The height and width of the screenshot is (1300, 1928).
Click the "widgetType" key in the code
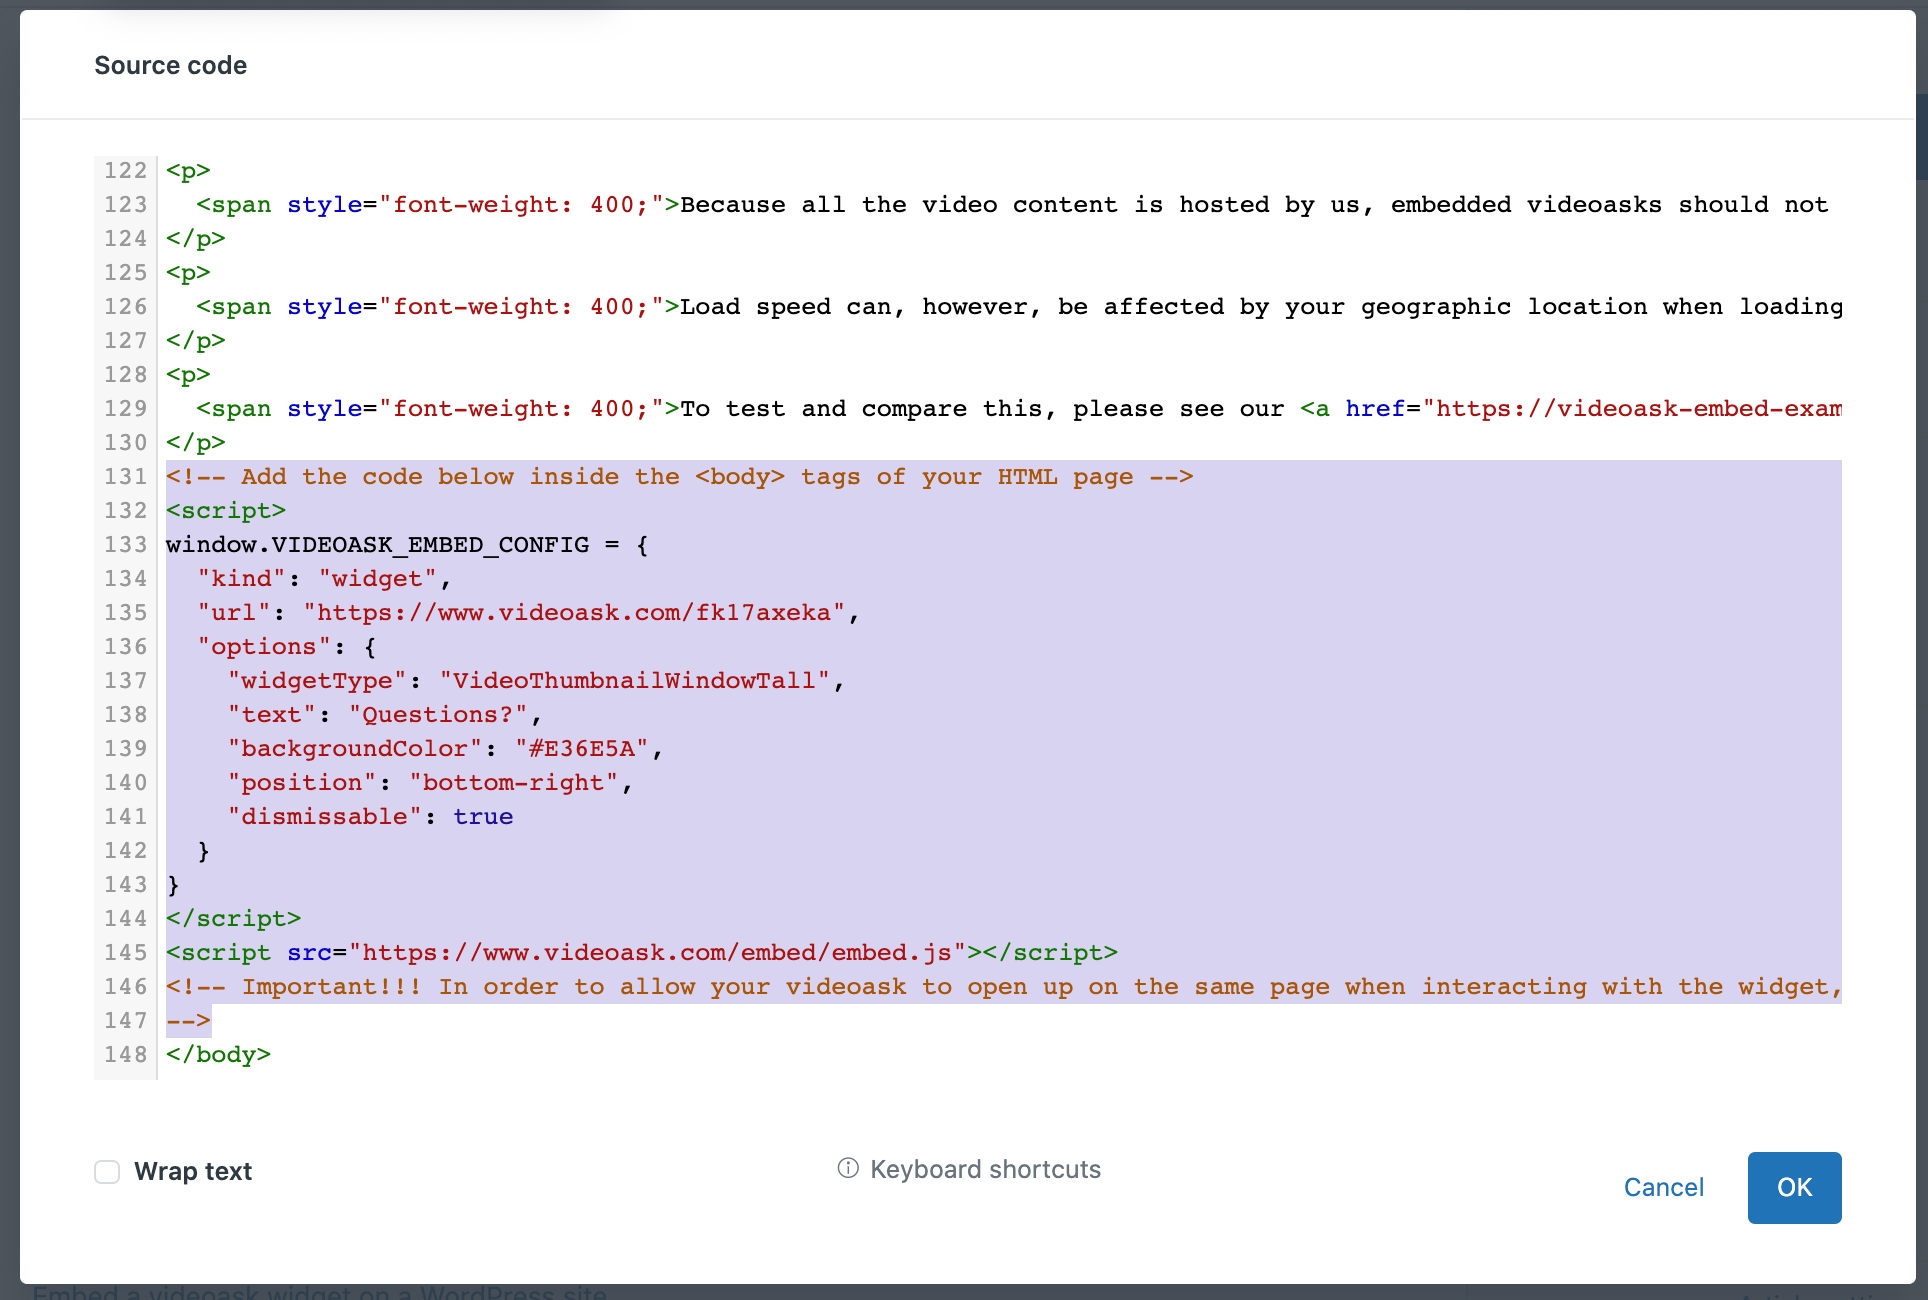[317, 681]
